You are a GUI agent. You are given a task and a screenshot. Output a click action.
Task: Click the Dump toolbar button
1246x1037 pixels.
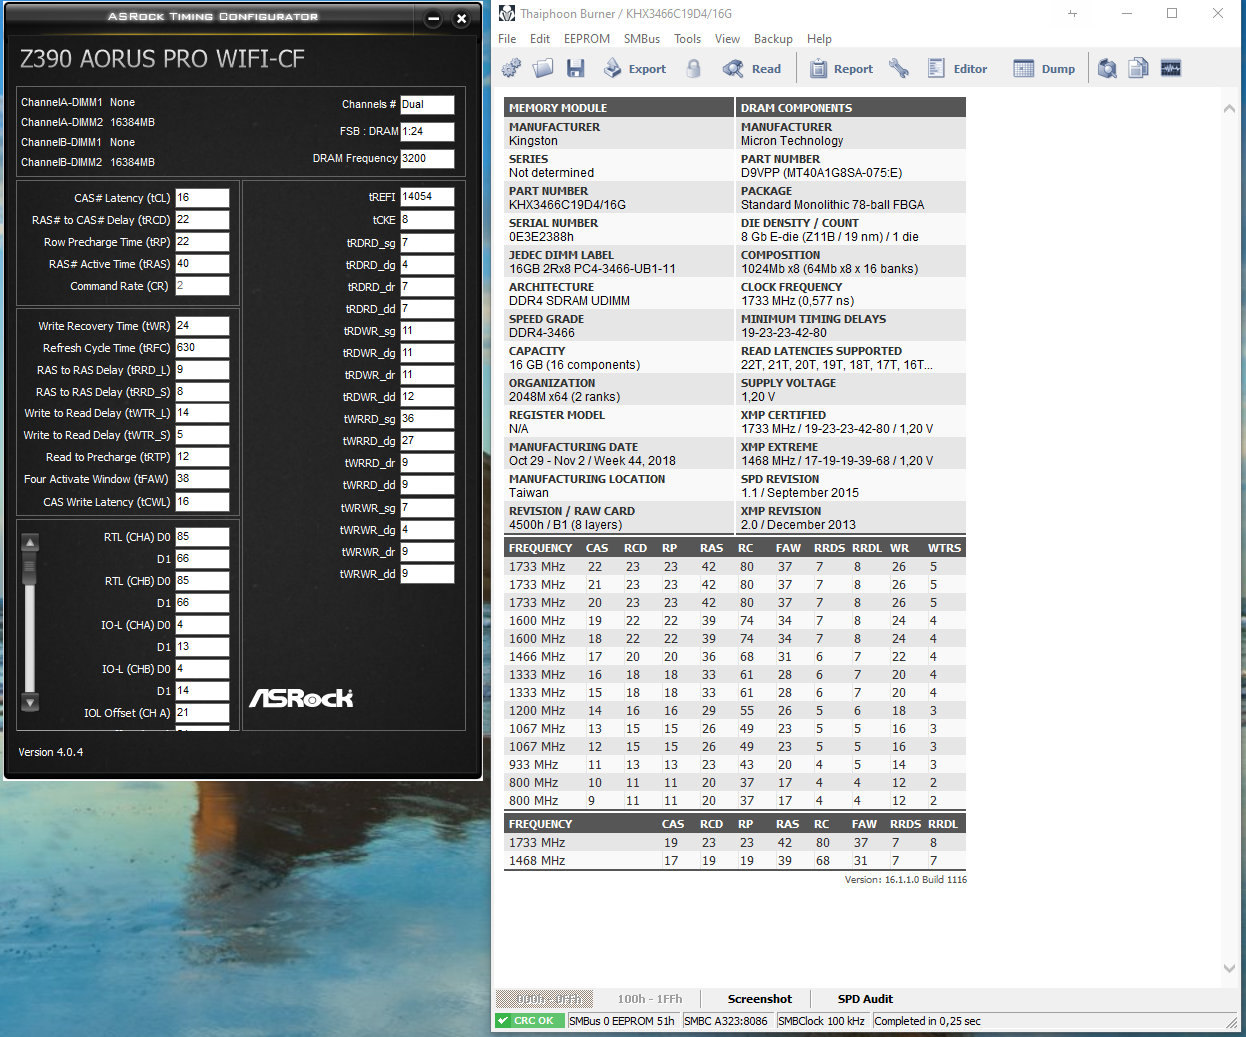click(x=1044, y=68)
